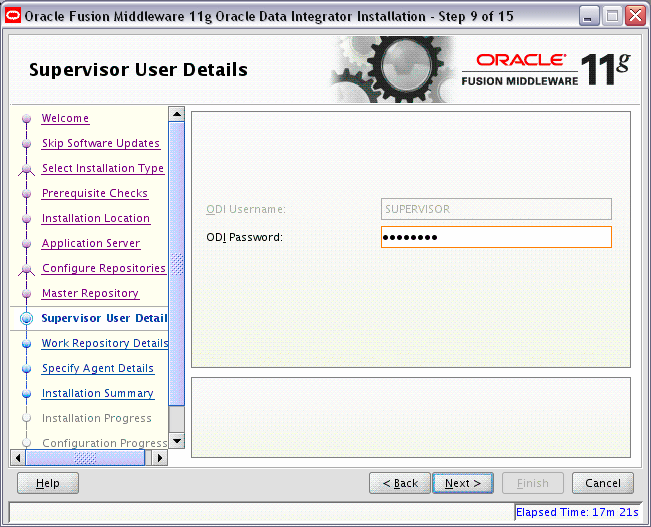The width and height of the screenshot is (651, 527).
Task: Click the disabled ODI Username field
Action: (x=496, y=209)
